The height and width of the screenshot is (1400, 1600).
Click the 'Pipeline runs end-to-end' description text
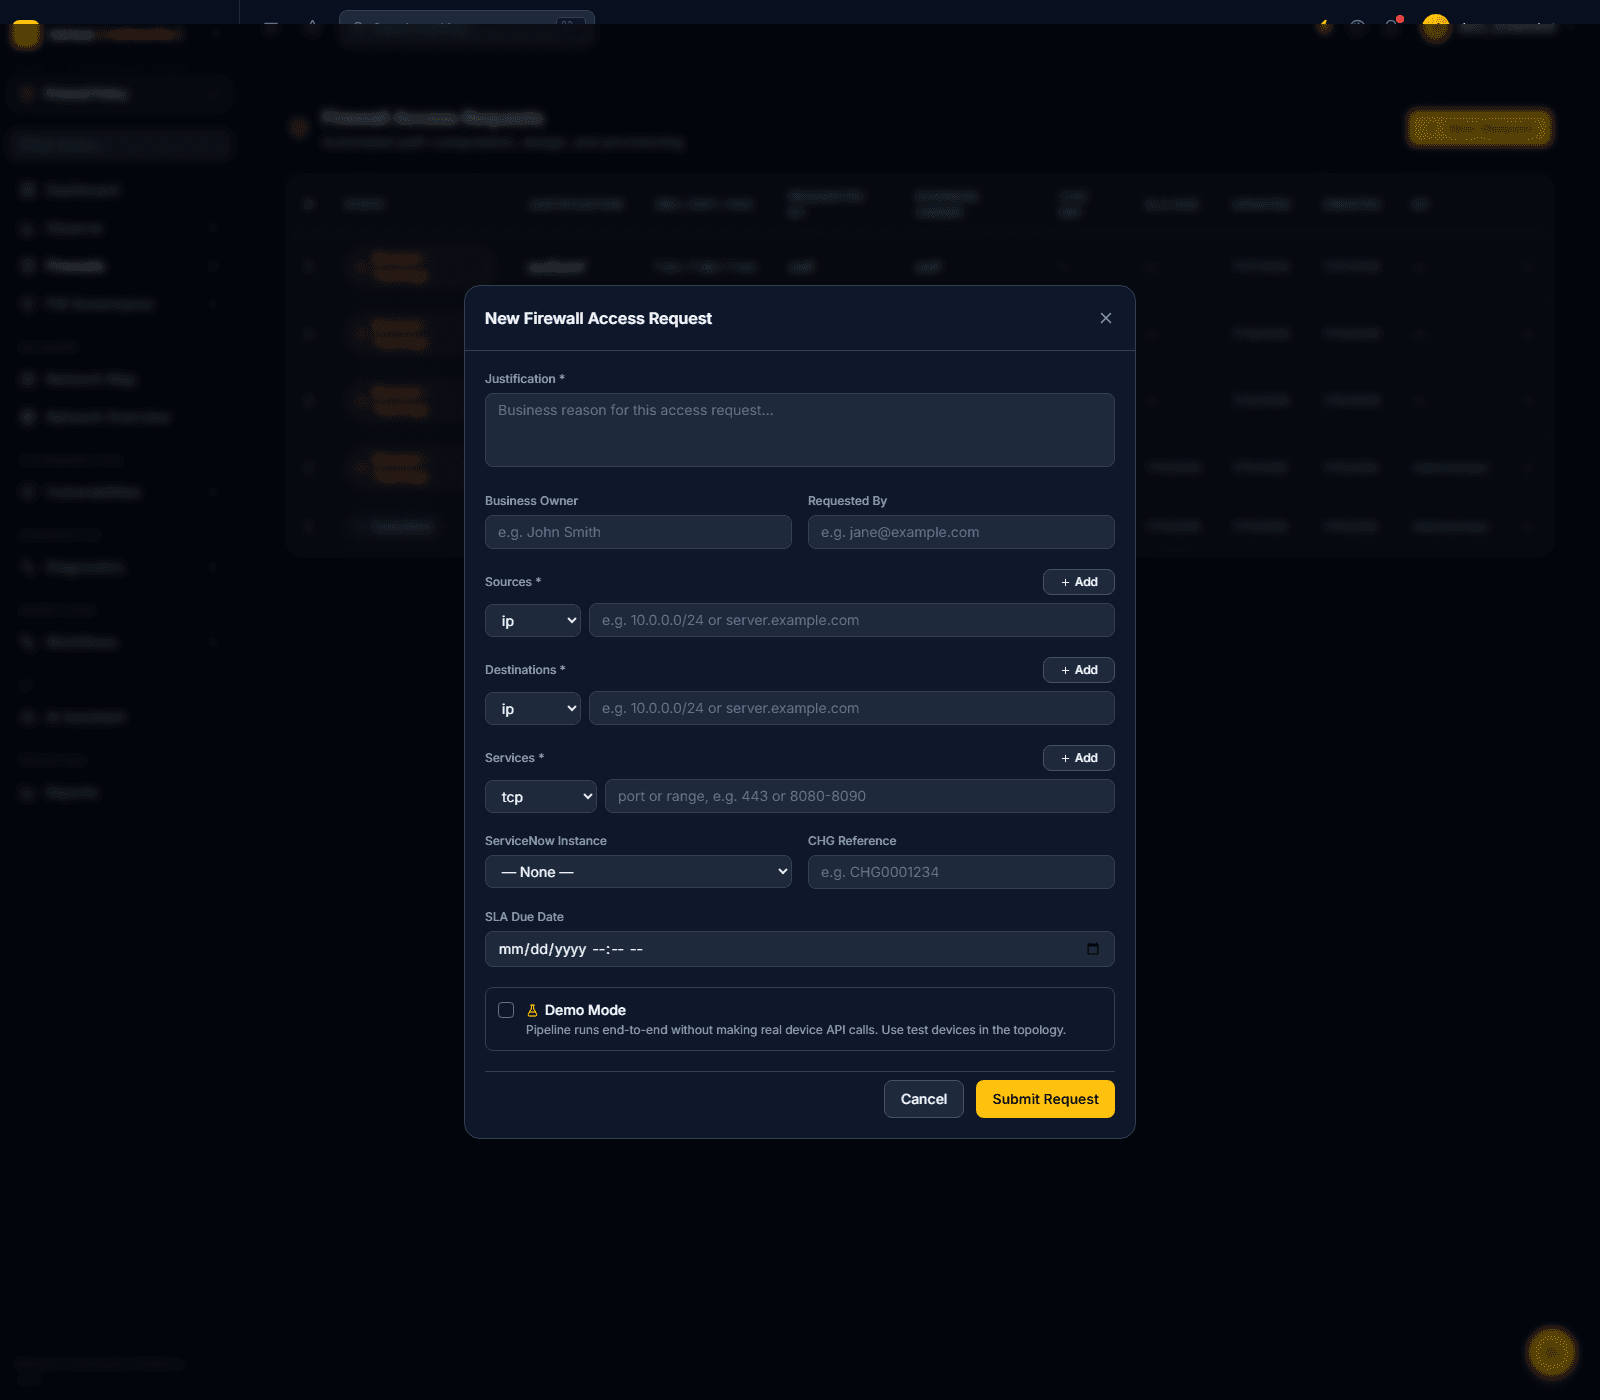(796, 1030)
